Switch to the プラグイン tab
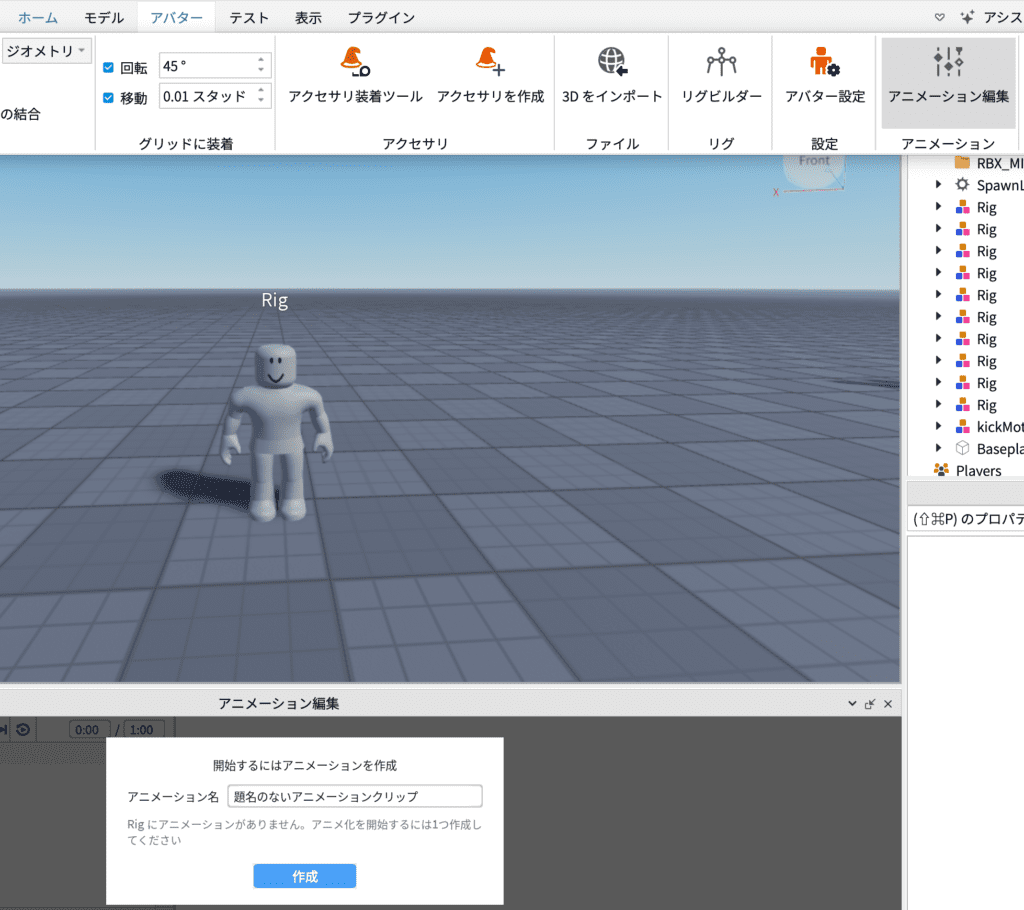This screenshot has width=1024, height=910. point(381,17)
